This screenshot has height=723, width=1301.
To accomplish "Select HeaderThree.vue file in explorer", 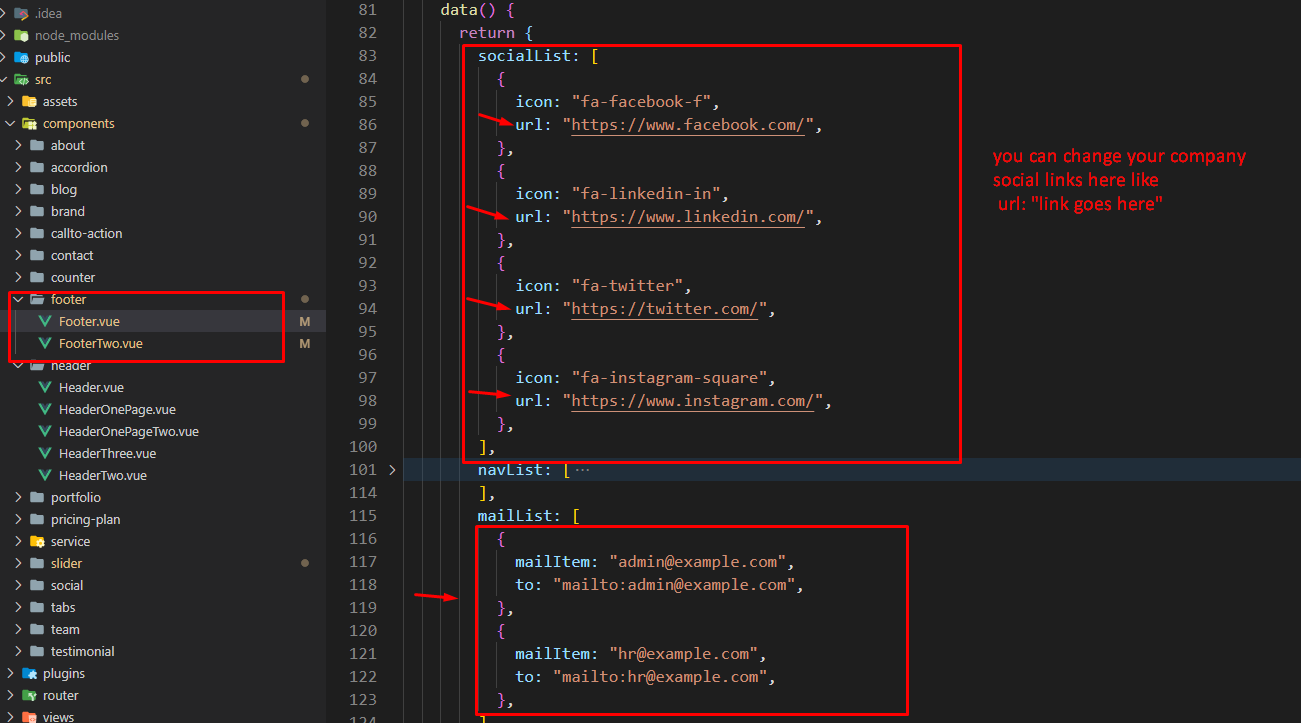I will (x=107, y=453).
